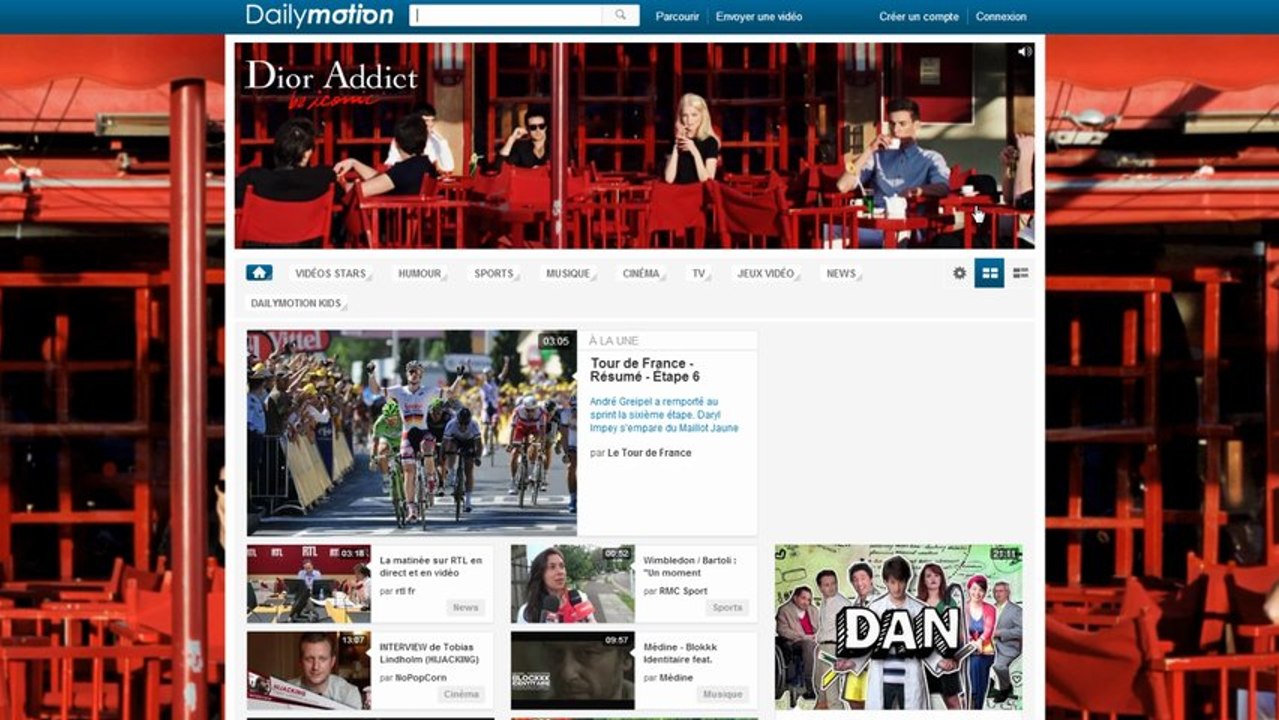
Task: Open the Dailymotion Kids category
Action: (297, 303)
